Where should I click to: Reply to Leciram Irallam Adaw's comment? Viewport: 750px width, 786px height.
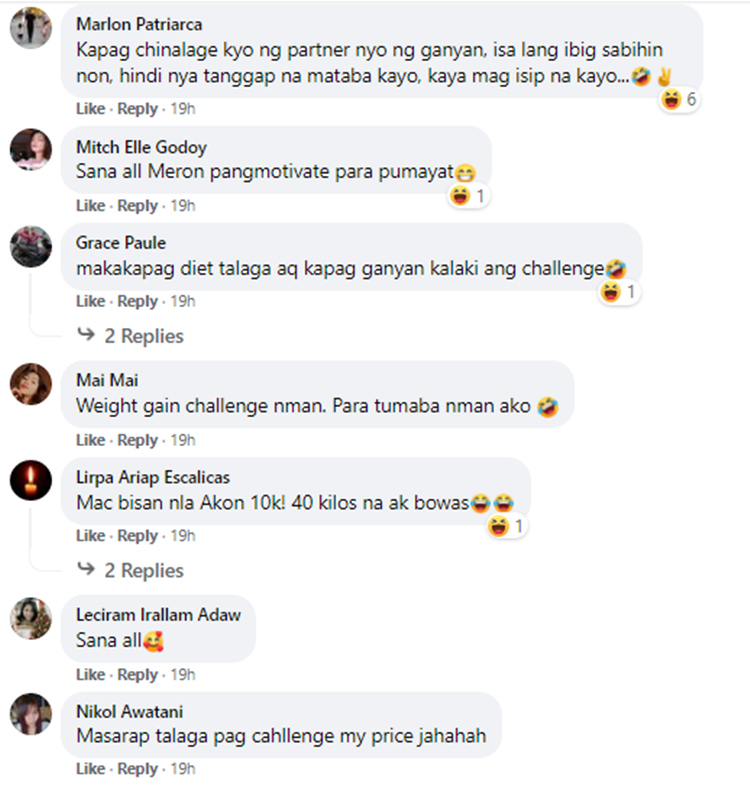coord(137,675)
